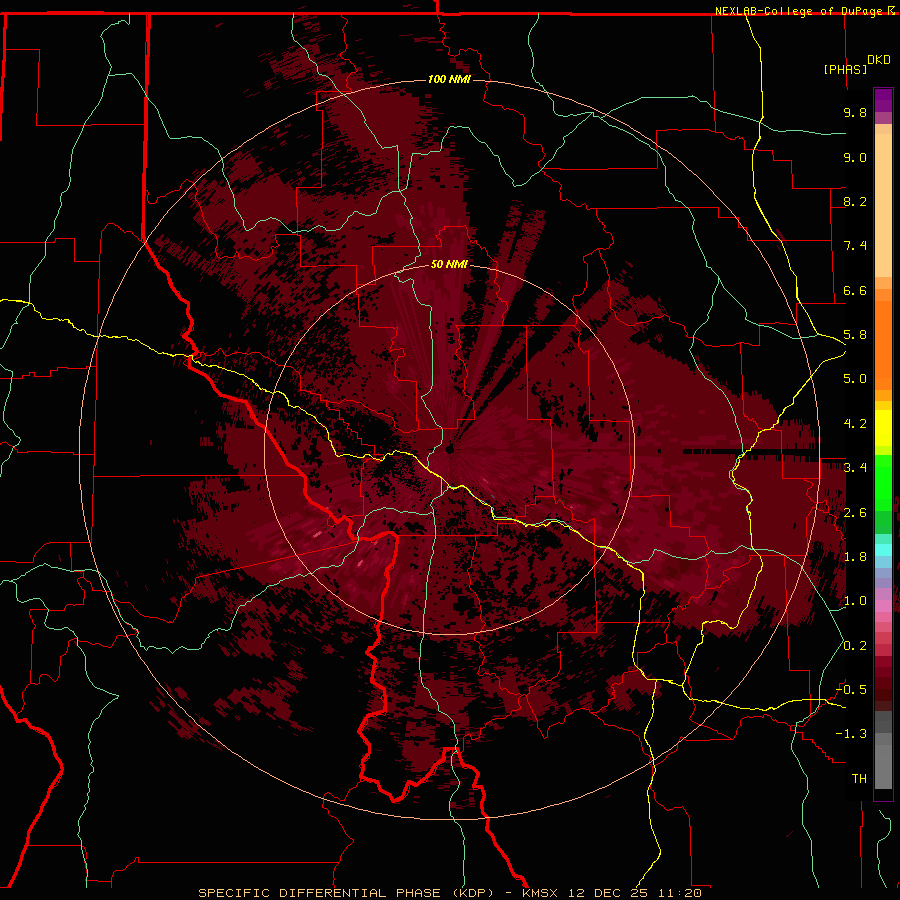Select the 3.4 value on the color scale
900x900 pixels.
point(855,468)
